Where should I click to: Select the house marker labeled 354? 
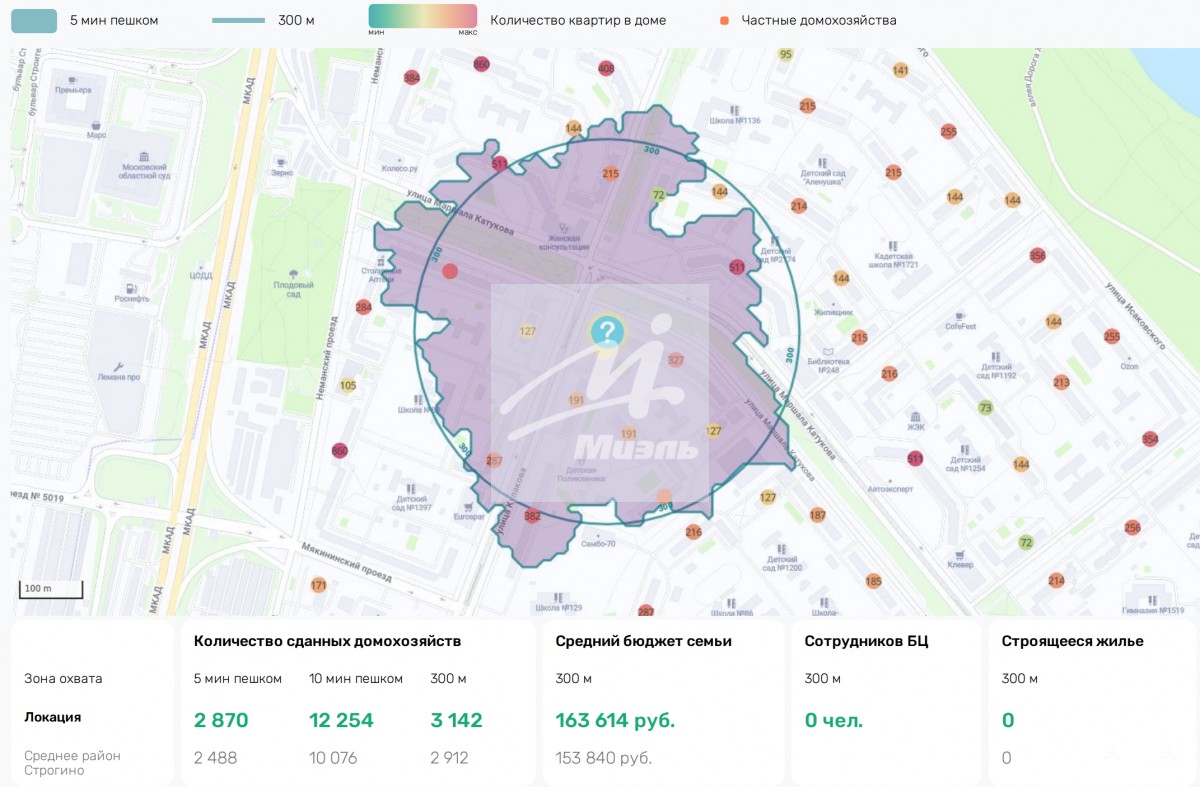[x=1150, y=439]
